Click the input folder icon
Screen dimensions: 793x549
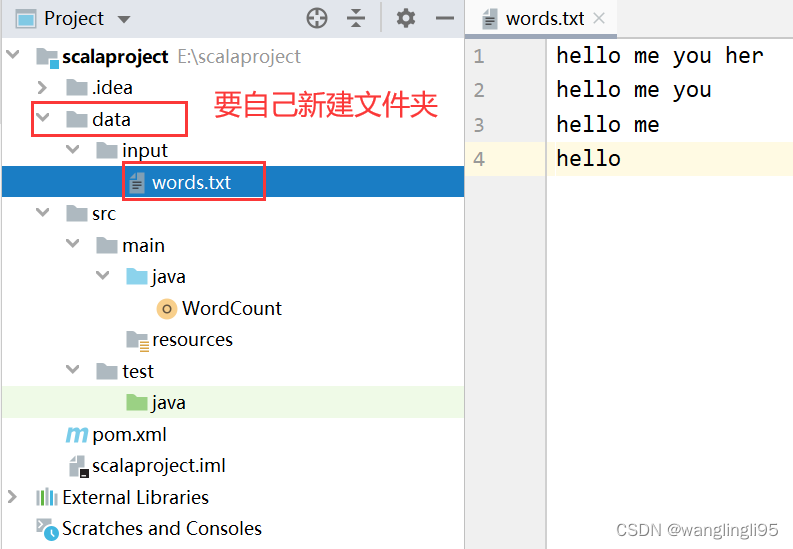point(107,150)
